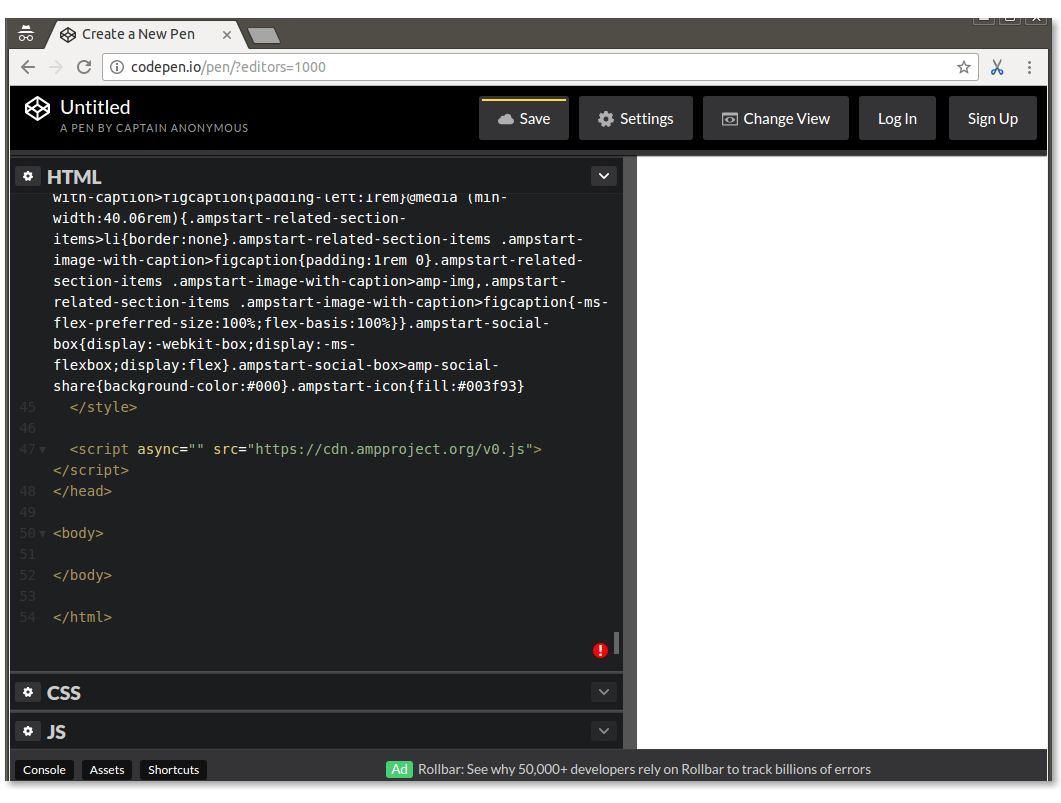This screenshot has height=803, width=1061.
Task: Reload the page
Action: [84, 67]
